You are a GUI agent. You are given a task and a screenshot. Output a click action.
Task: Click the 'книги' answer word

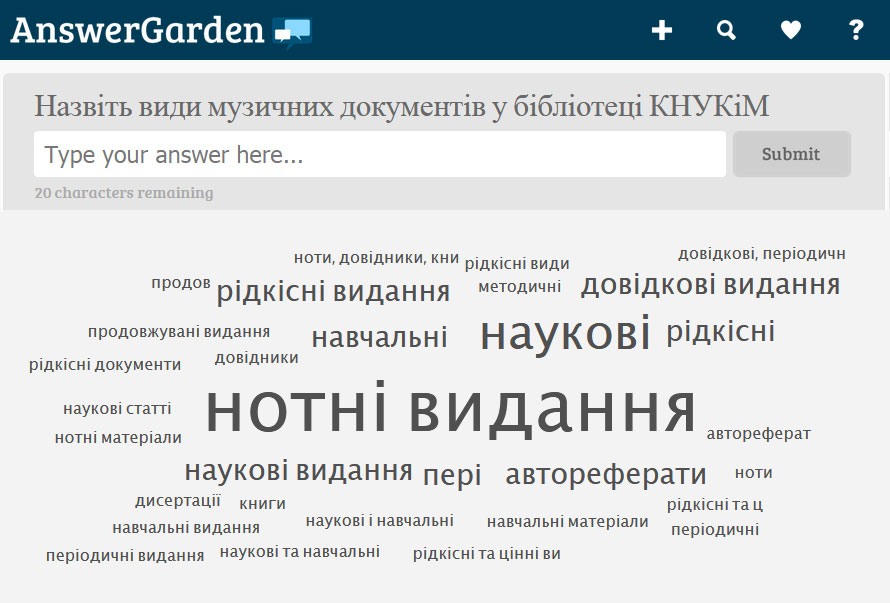click(x=262, y=504)
